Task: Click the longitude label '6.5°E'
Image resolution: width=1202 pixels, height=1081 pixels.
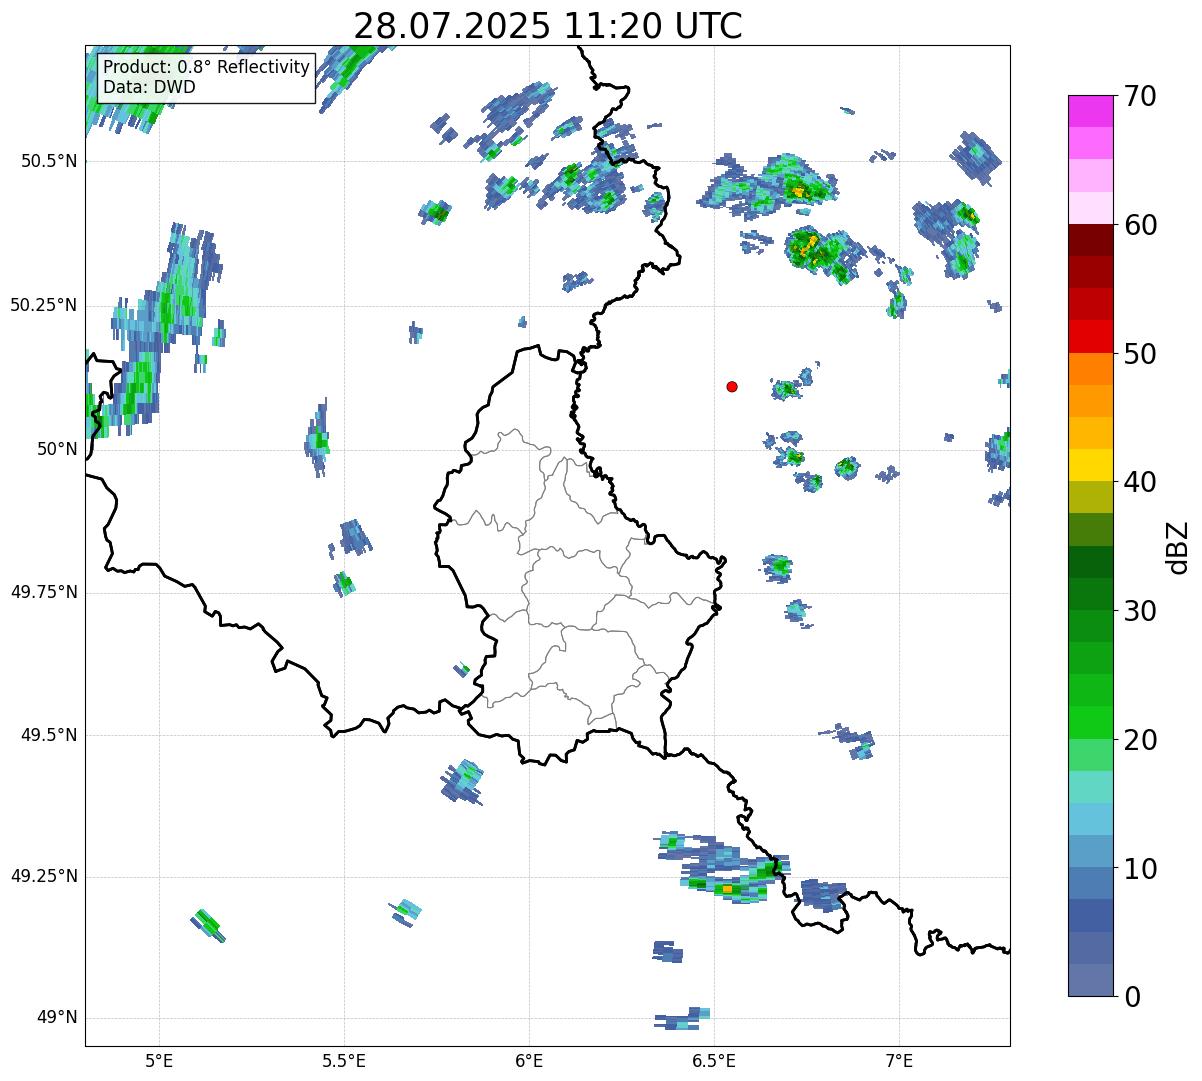Action: click(x=714, y=1060)
